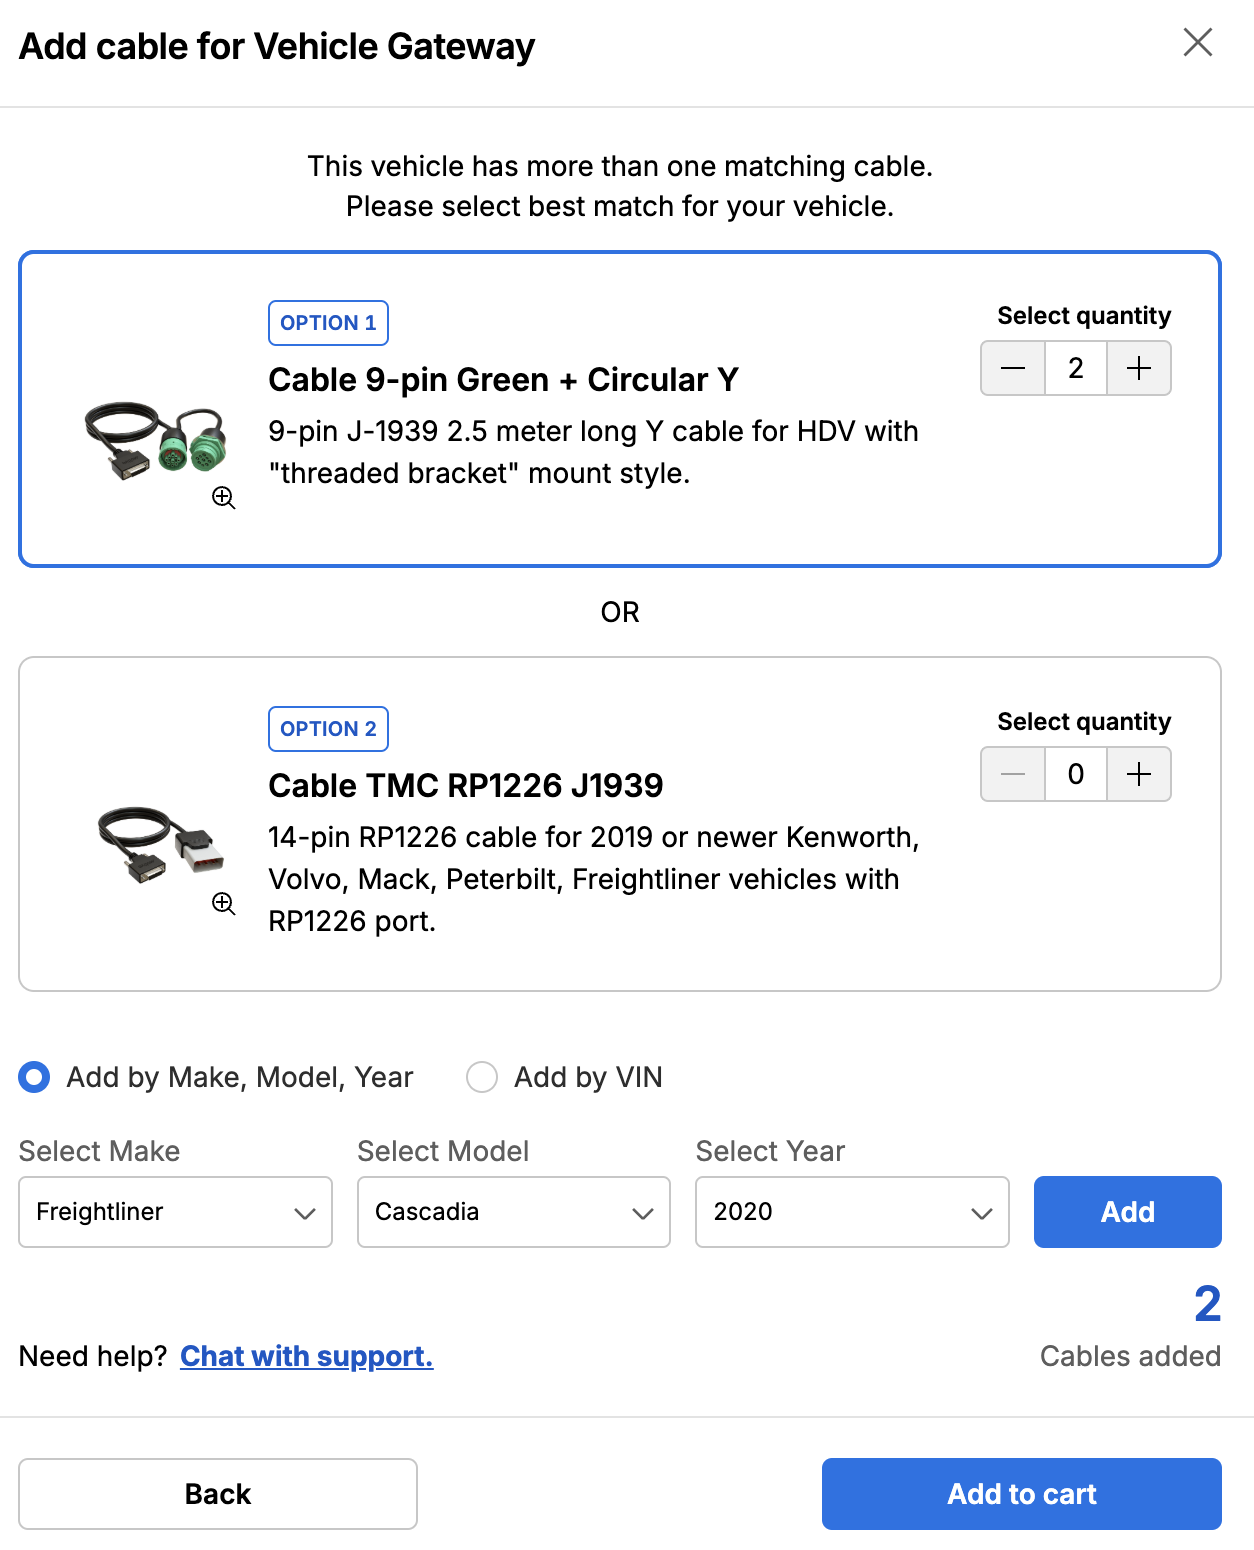The image size is (1254, 1550).
Task: Open the Select Year dropdown
Action: tap(852, 1212)
